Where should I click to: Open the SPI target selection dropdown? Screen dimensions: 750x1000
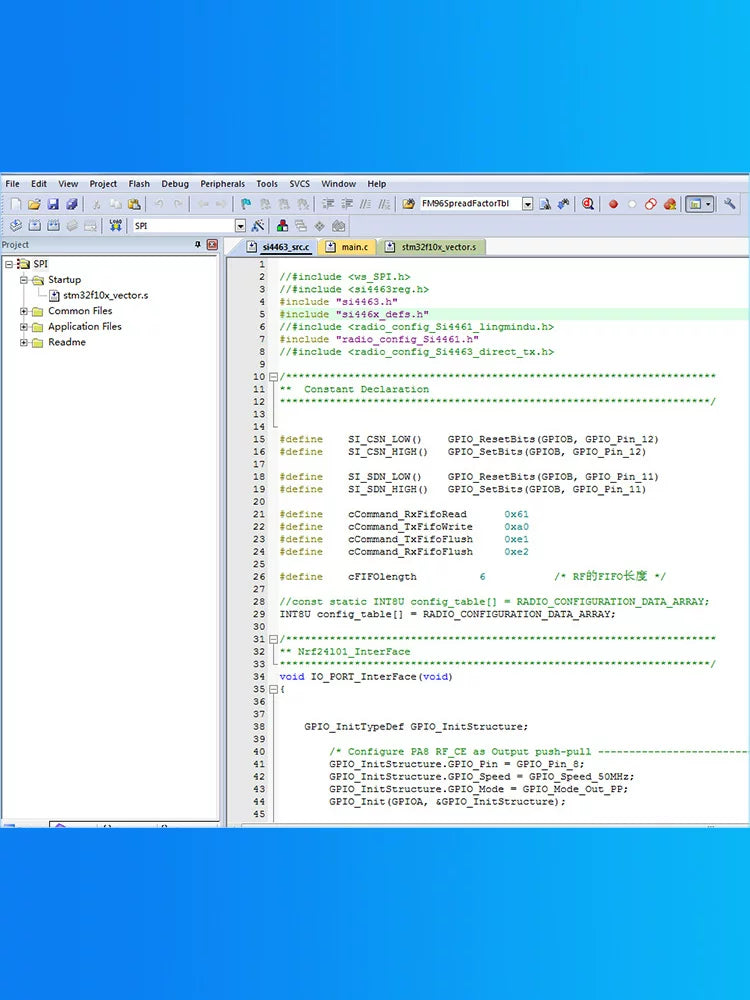[240, 226]
